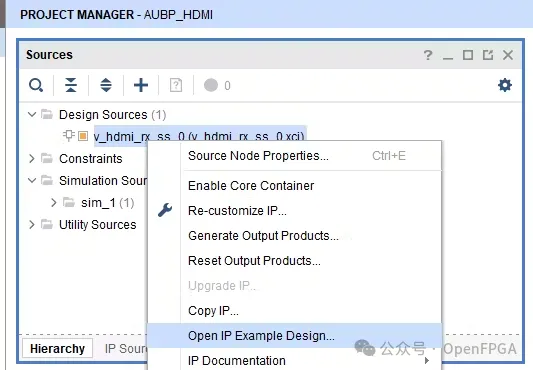Viewport: 533px width, 370px height.
Task: Close the Sources panel
Action: point(508,55)
